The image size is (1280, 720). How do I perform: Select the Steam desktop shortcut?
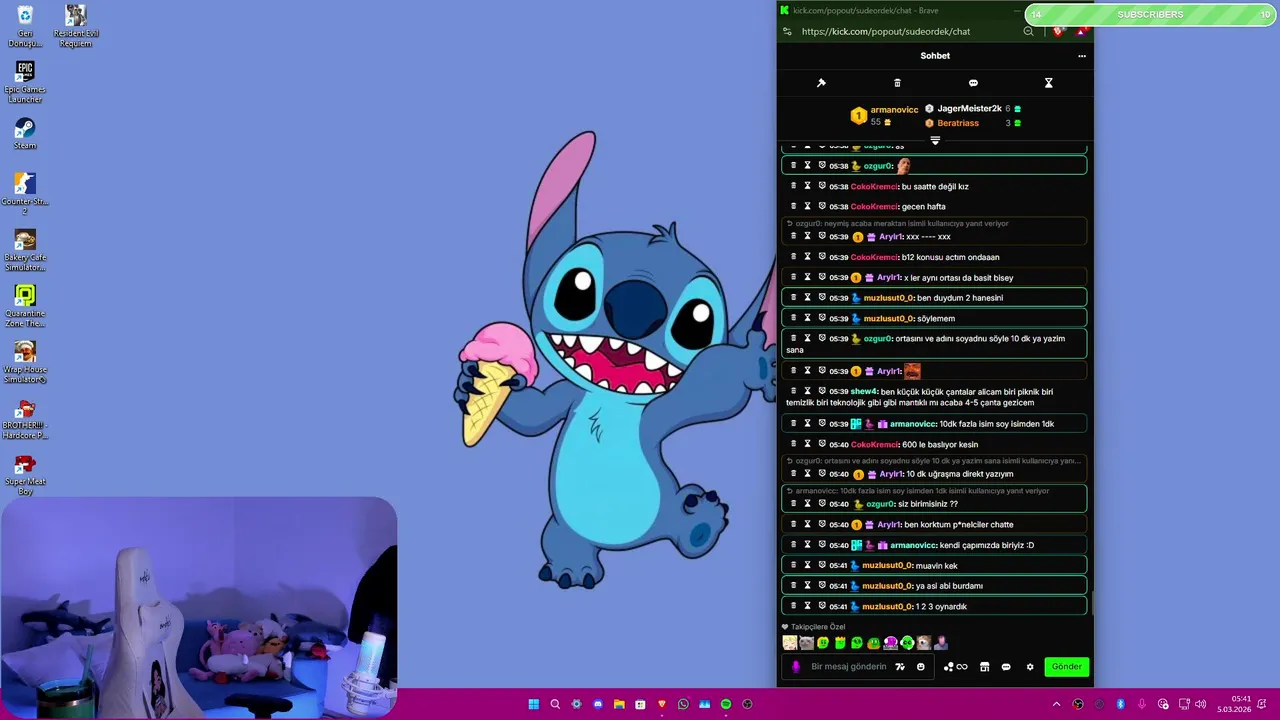coord(25,134)
